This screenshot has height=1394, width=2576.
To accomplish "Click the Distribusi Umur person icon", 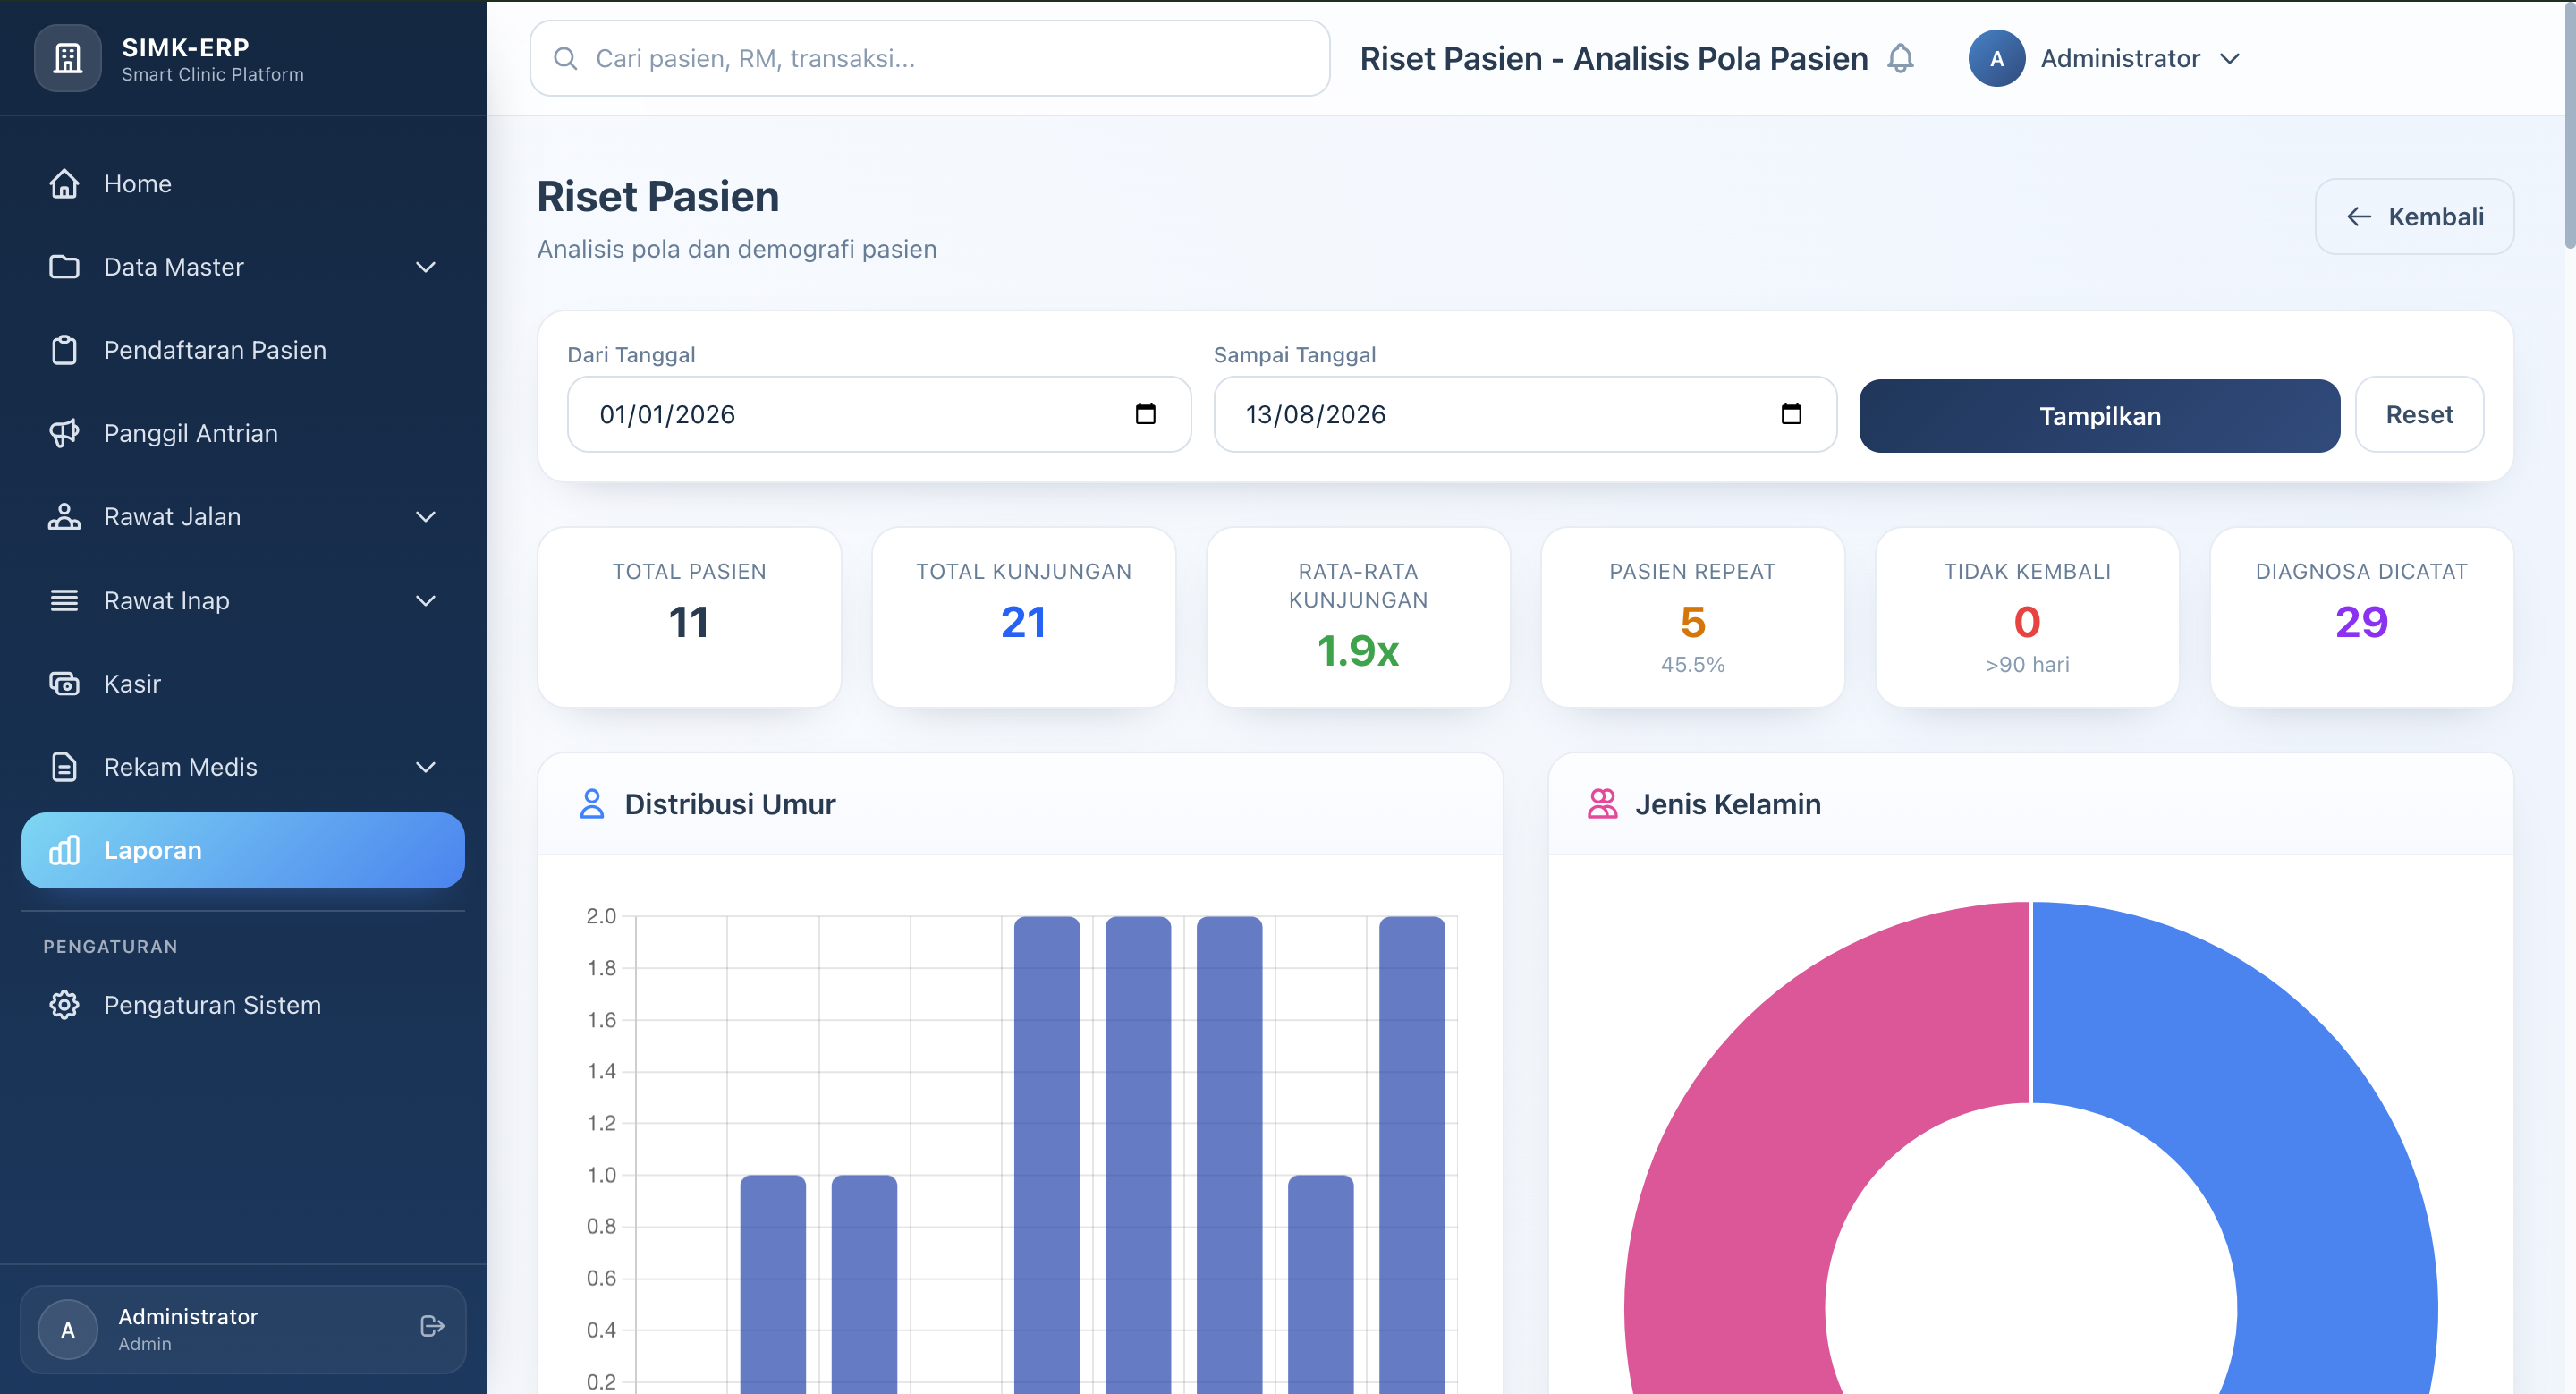I will click(x=592, y=804).
